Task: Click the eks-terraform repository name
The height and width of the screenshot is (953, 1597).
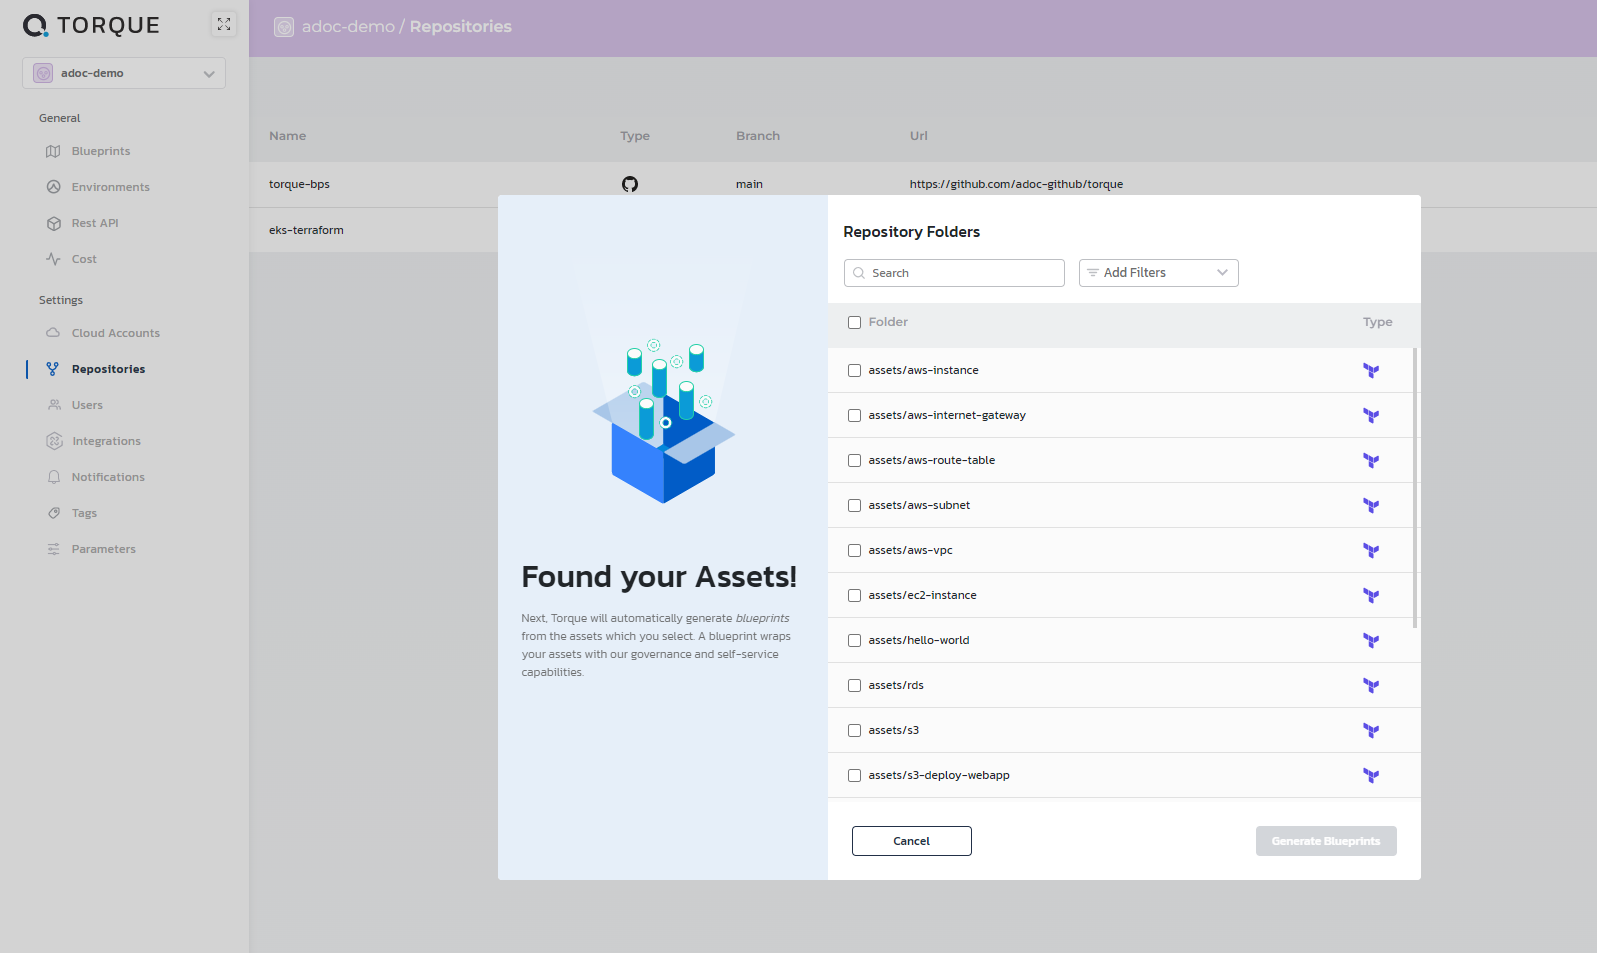Action: (306, 230)
